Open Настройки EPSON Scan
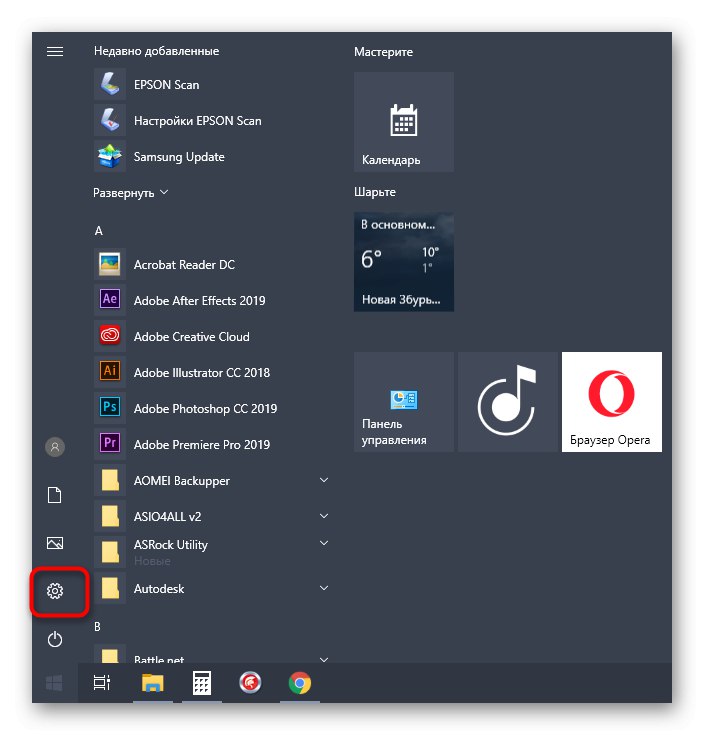The height and width of the screenshot is (735, 704). [x=211, y=120]
